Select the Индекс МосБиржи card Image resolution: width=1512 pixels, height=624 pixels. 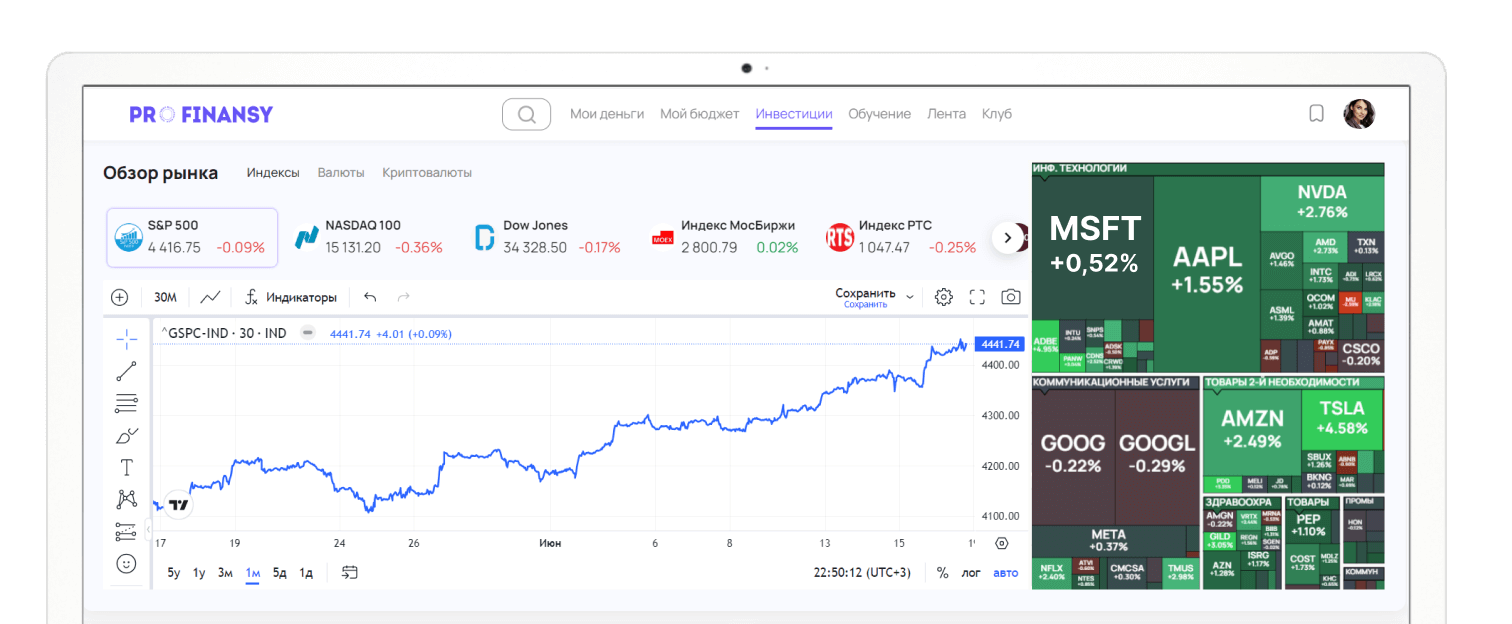pos(725,238)
